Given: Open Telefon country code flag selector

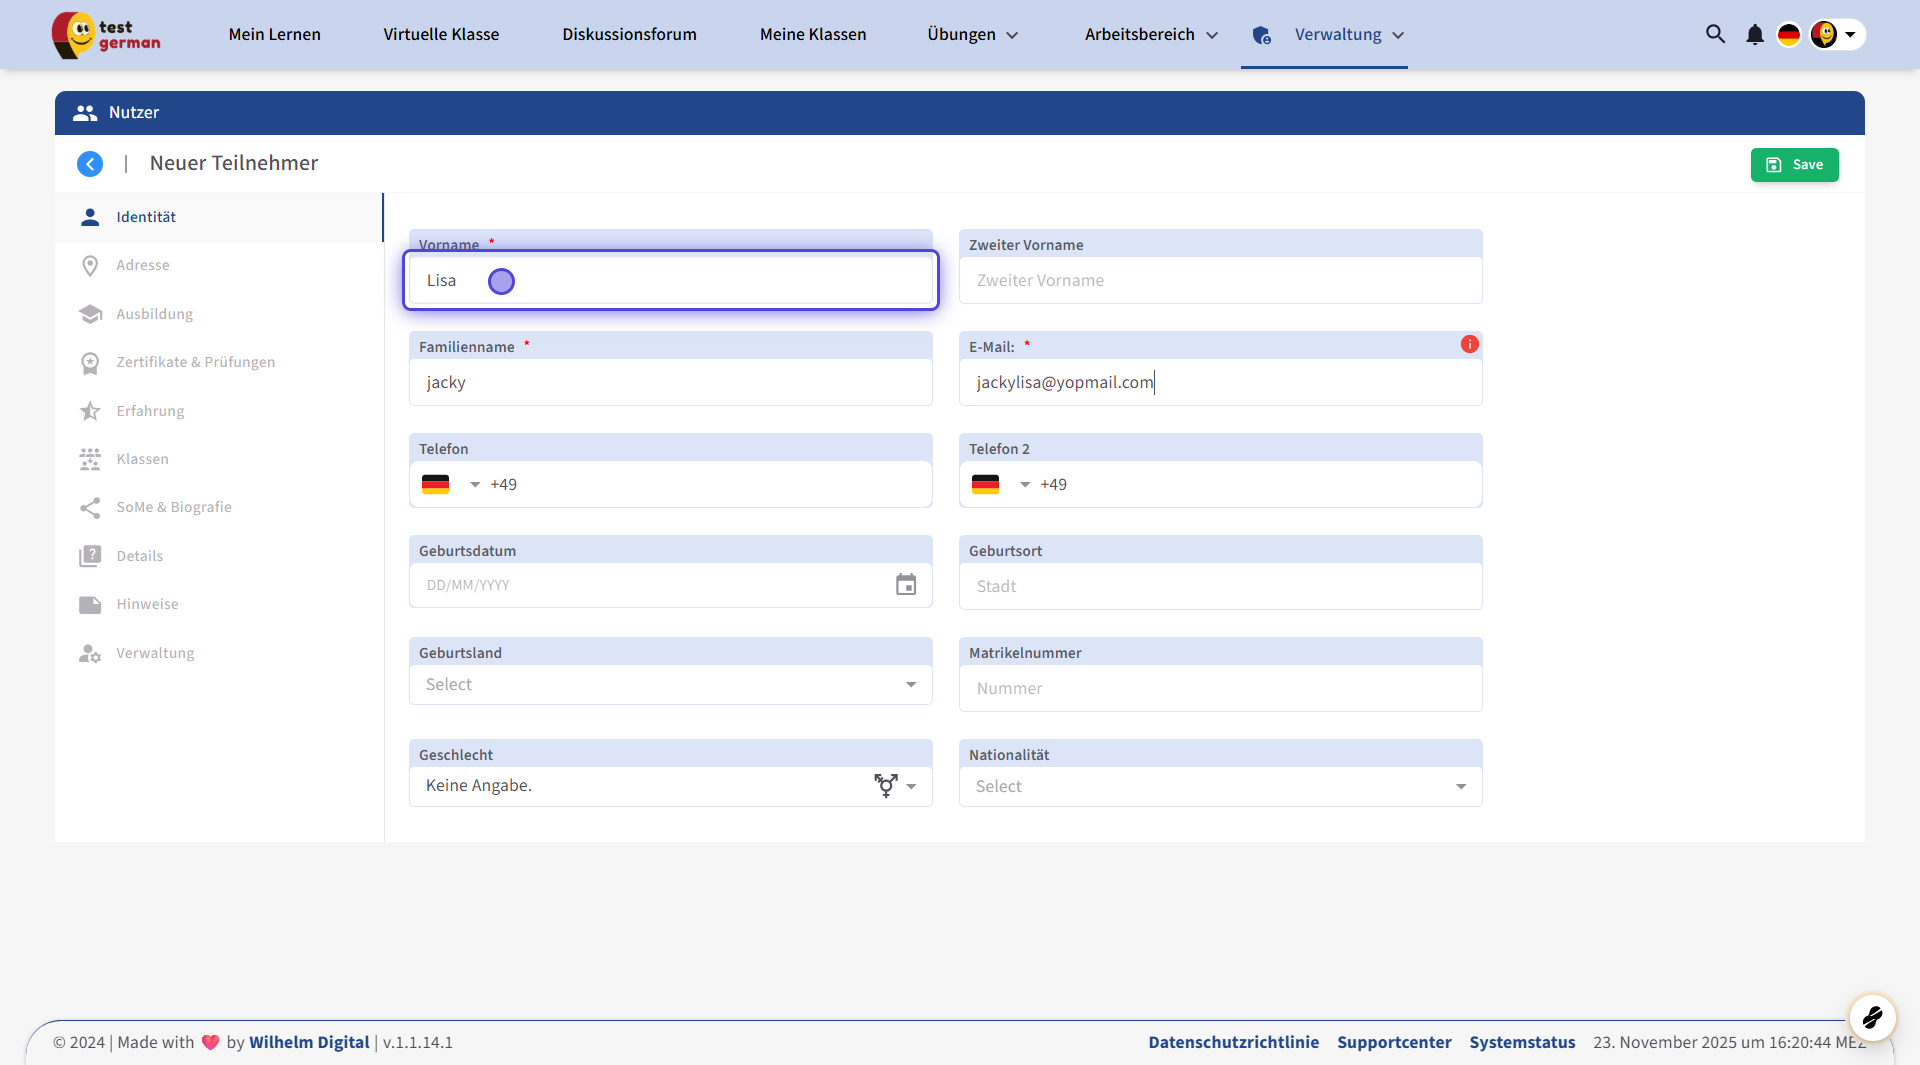Looking at the screenshot, I should coord(450,485).
